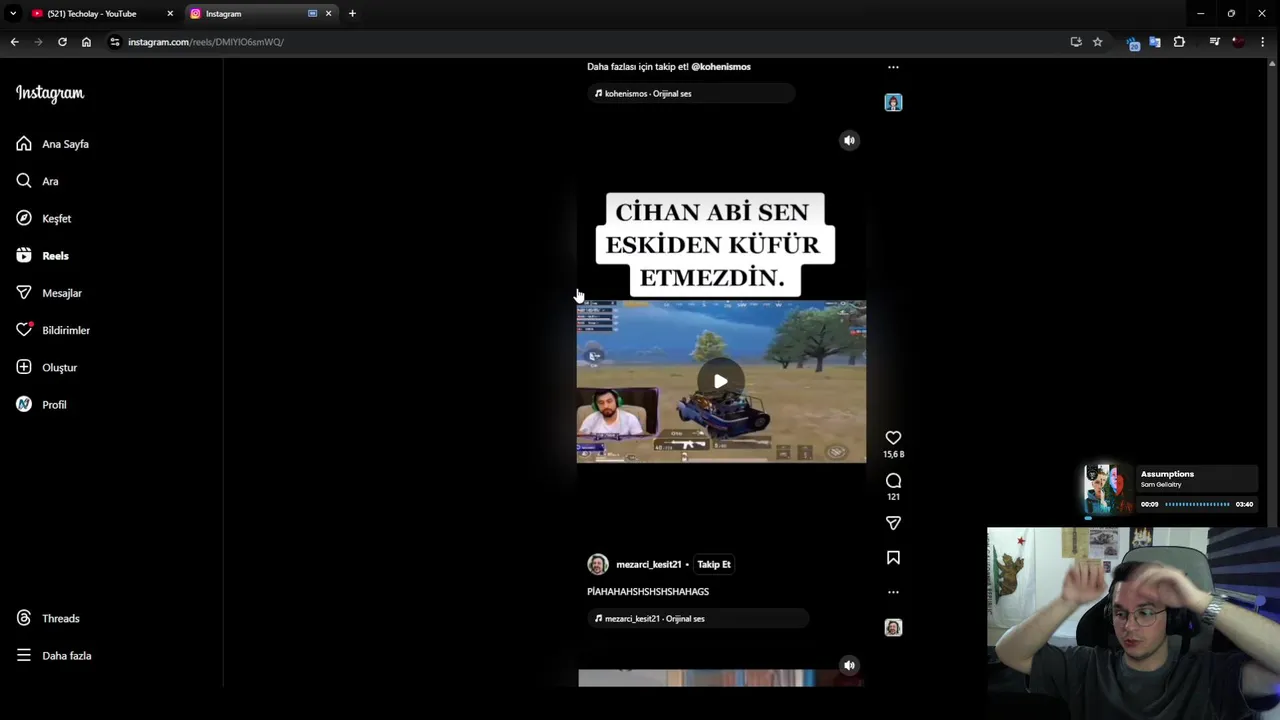The height and width of the screenshot is (720, 1280).
Task: Open mezarci_kesit21 username link
Action: coord(648,564)
